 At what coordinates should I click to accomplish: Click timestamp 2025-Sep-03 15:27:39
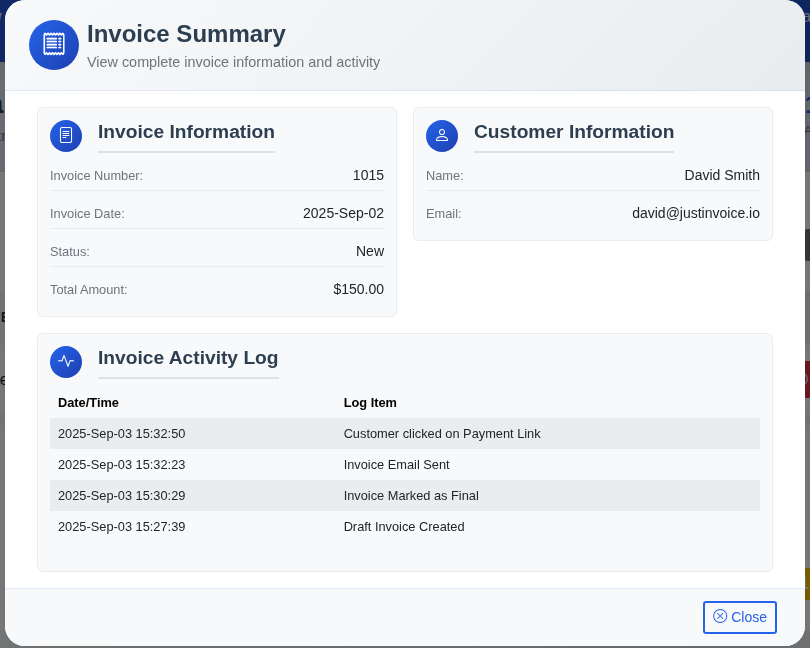point(121,527)
